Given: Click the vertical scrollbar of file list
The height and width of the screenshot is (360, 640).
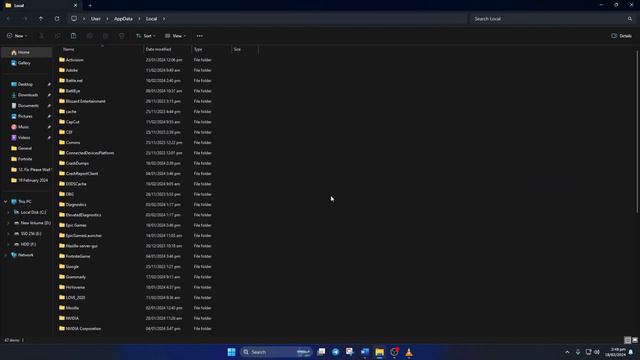Looking at the screenshot, I should point(637,131).
